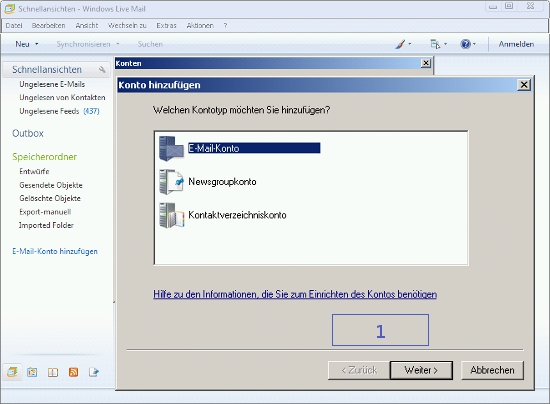Click the paintbrush color scheme icon

point(400,44)
